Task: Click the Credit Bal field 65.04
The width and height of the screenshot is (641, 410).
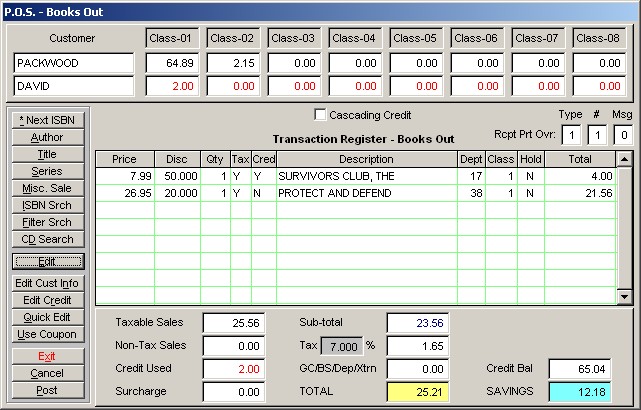Action: (x=580, y=369)
